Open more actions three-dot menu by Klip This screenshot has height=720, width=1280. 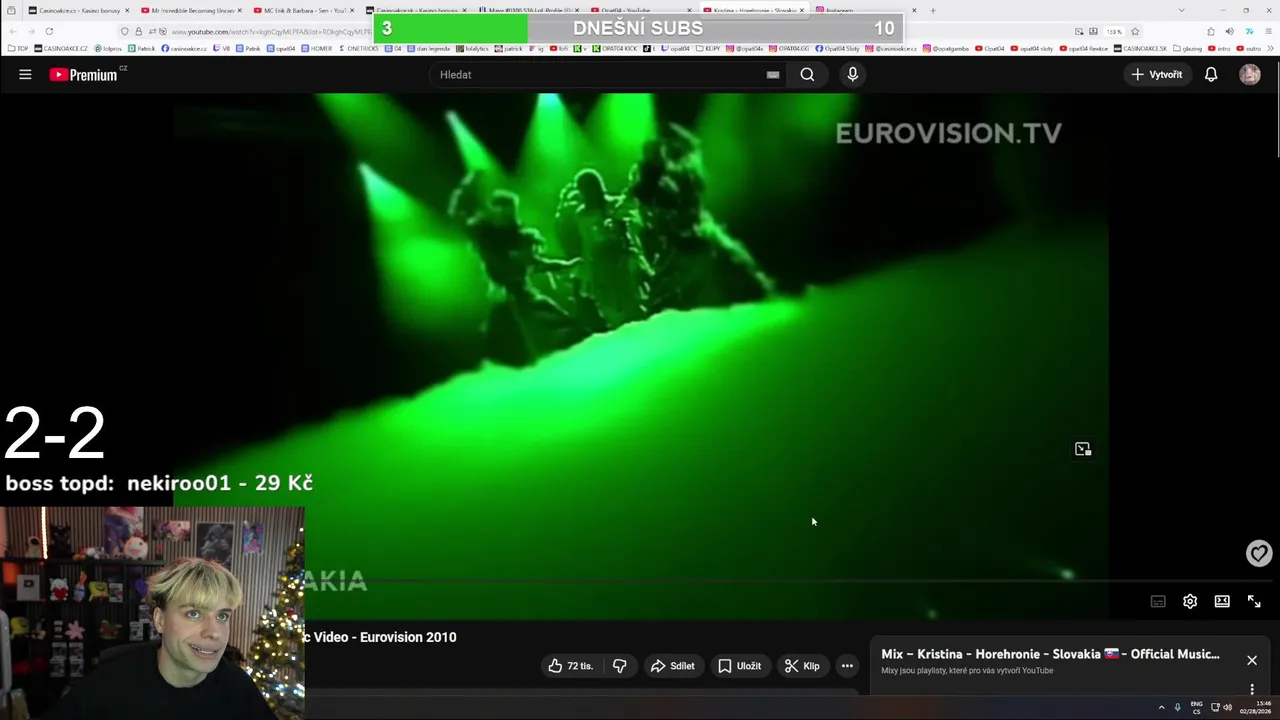pos(847,666)
